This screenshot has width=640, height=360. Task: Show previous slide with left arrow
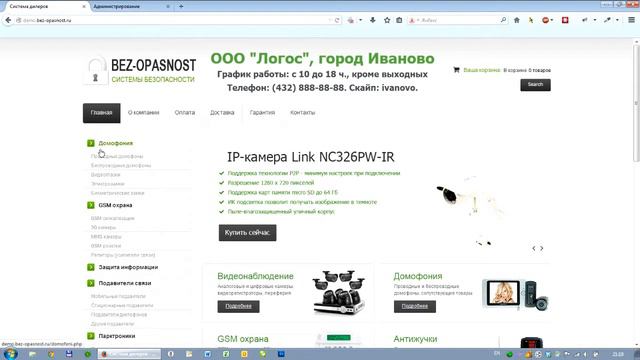click(x=533, y=248)
